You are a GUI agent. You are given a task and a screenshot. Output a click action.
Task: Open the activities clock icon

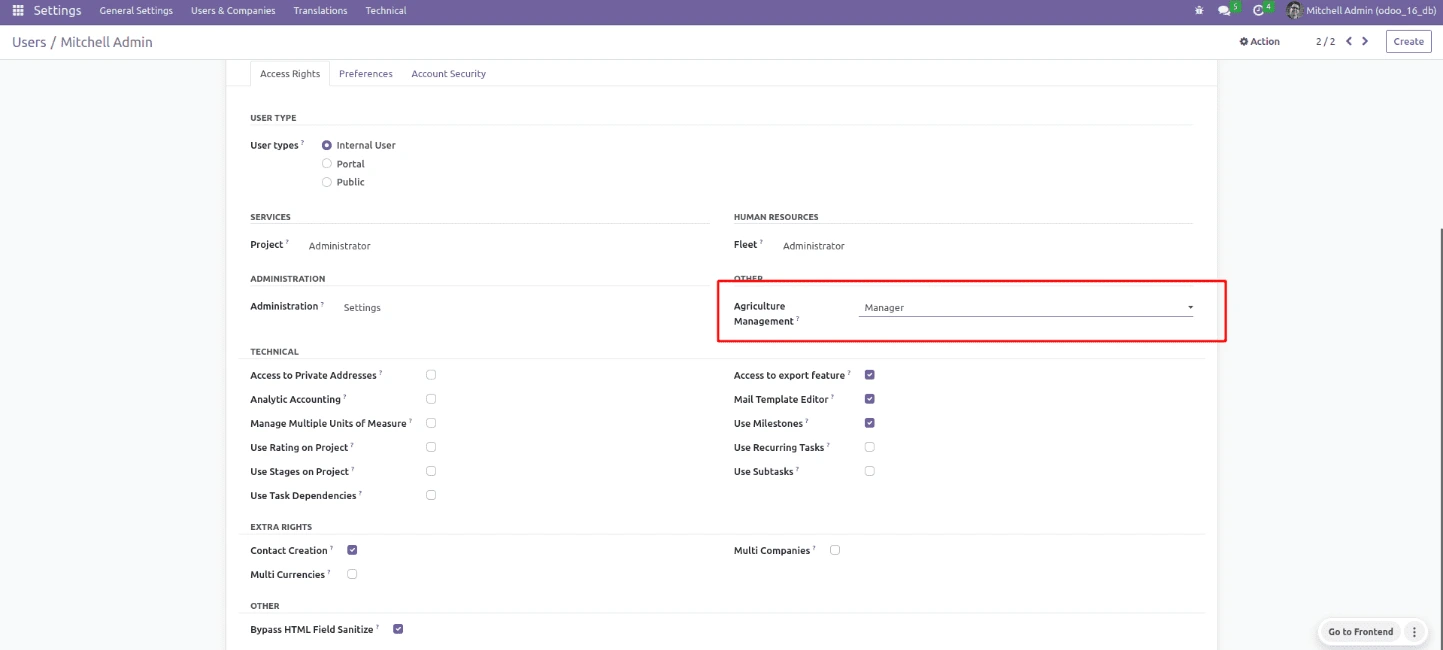tap(1259, 11)
